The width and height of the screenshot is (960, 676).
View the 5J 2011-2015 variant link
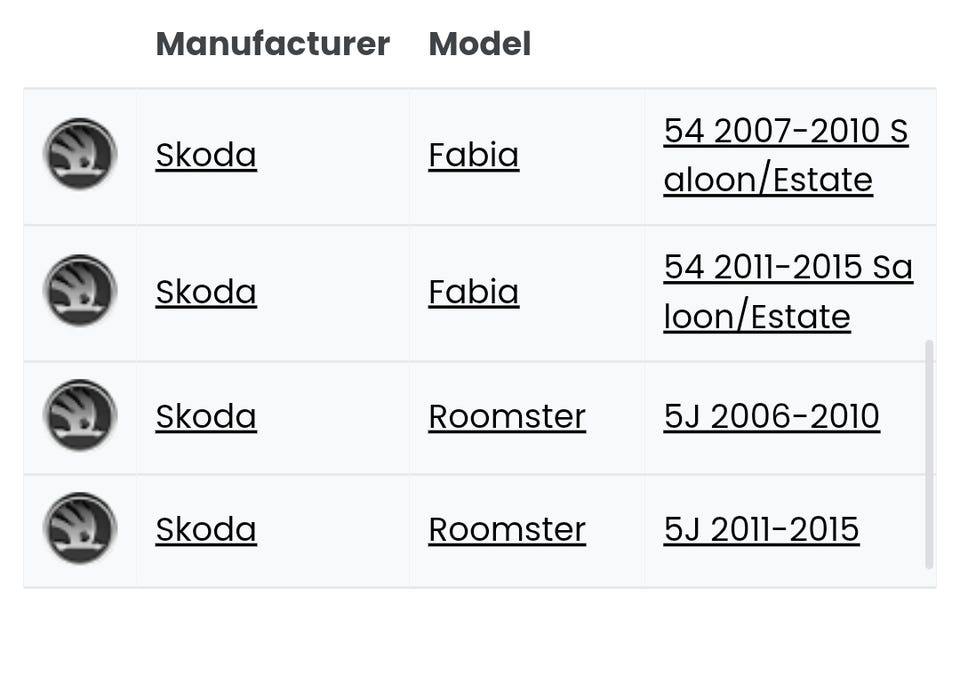(761, 530)
